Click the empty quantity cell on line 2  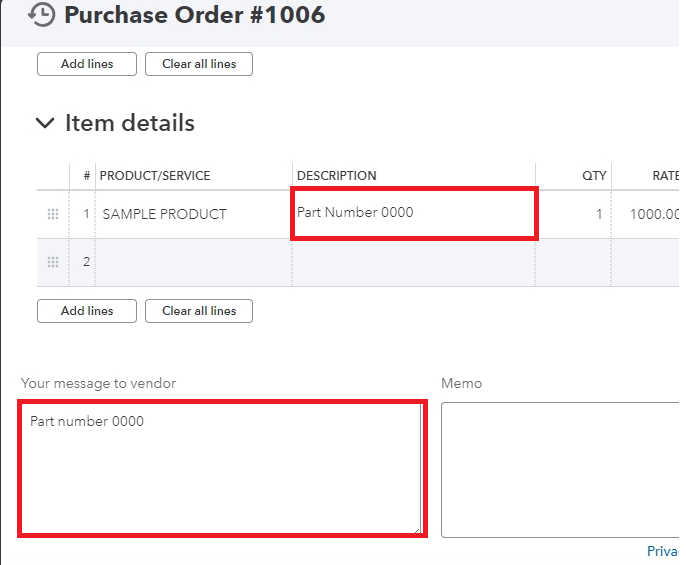point(574,262)
